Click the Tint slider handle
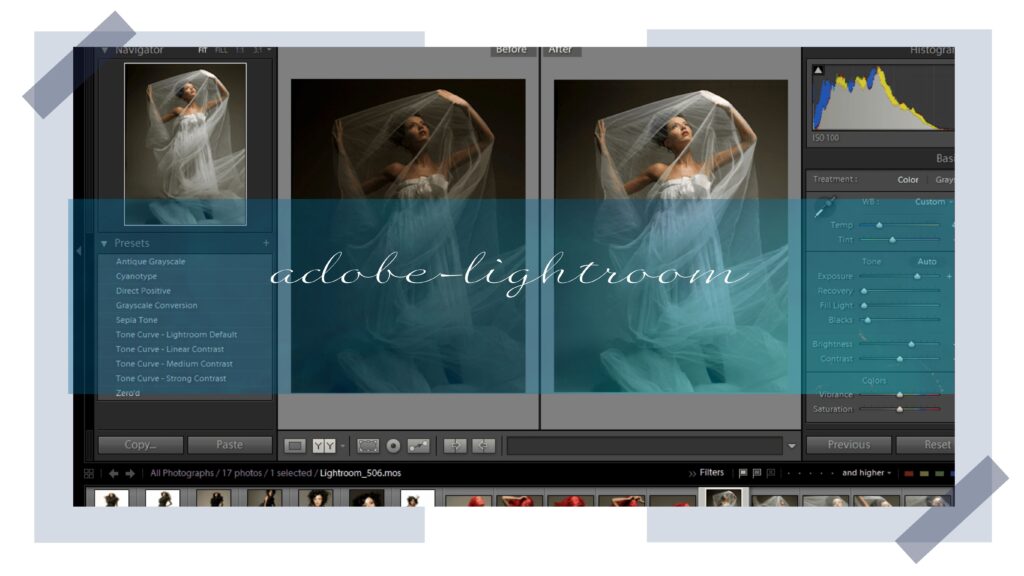Image resolution: width=1024 pixels, height=576 pixels. pyautogui.click(x=892, y=240)
